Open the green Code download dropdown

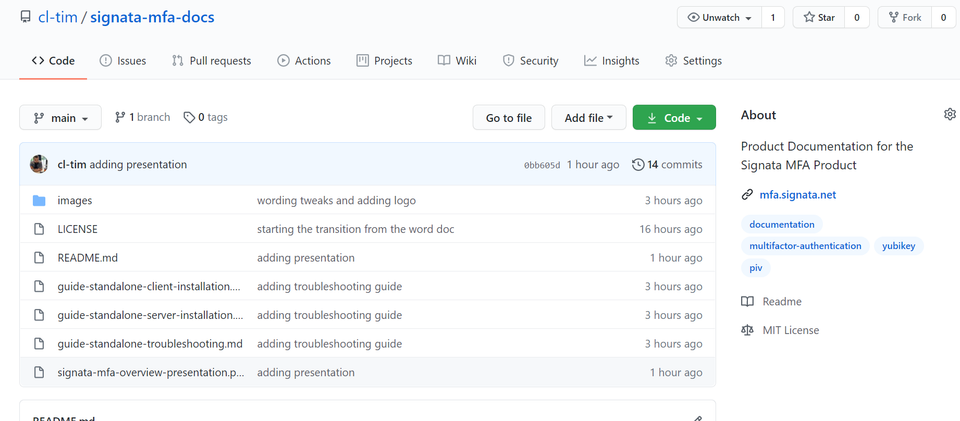click(674, 117)
